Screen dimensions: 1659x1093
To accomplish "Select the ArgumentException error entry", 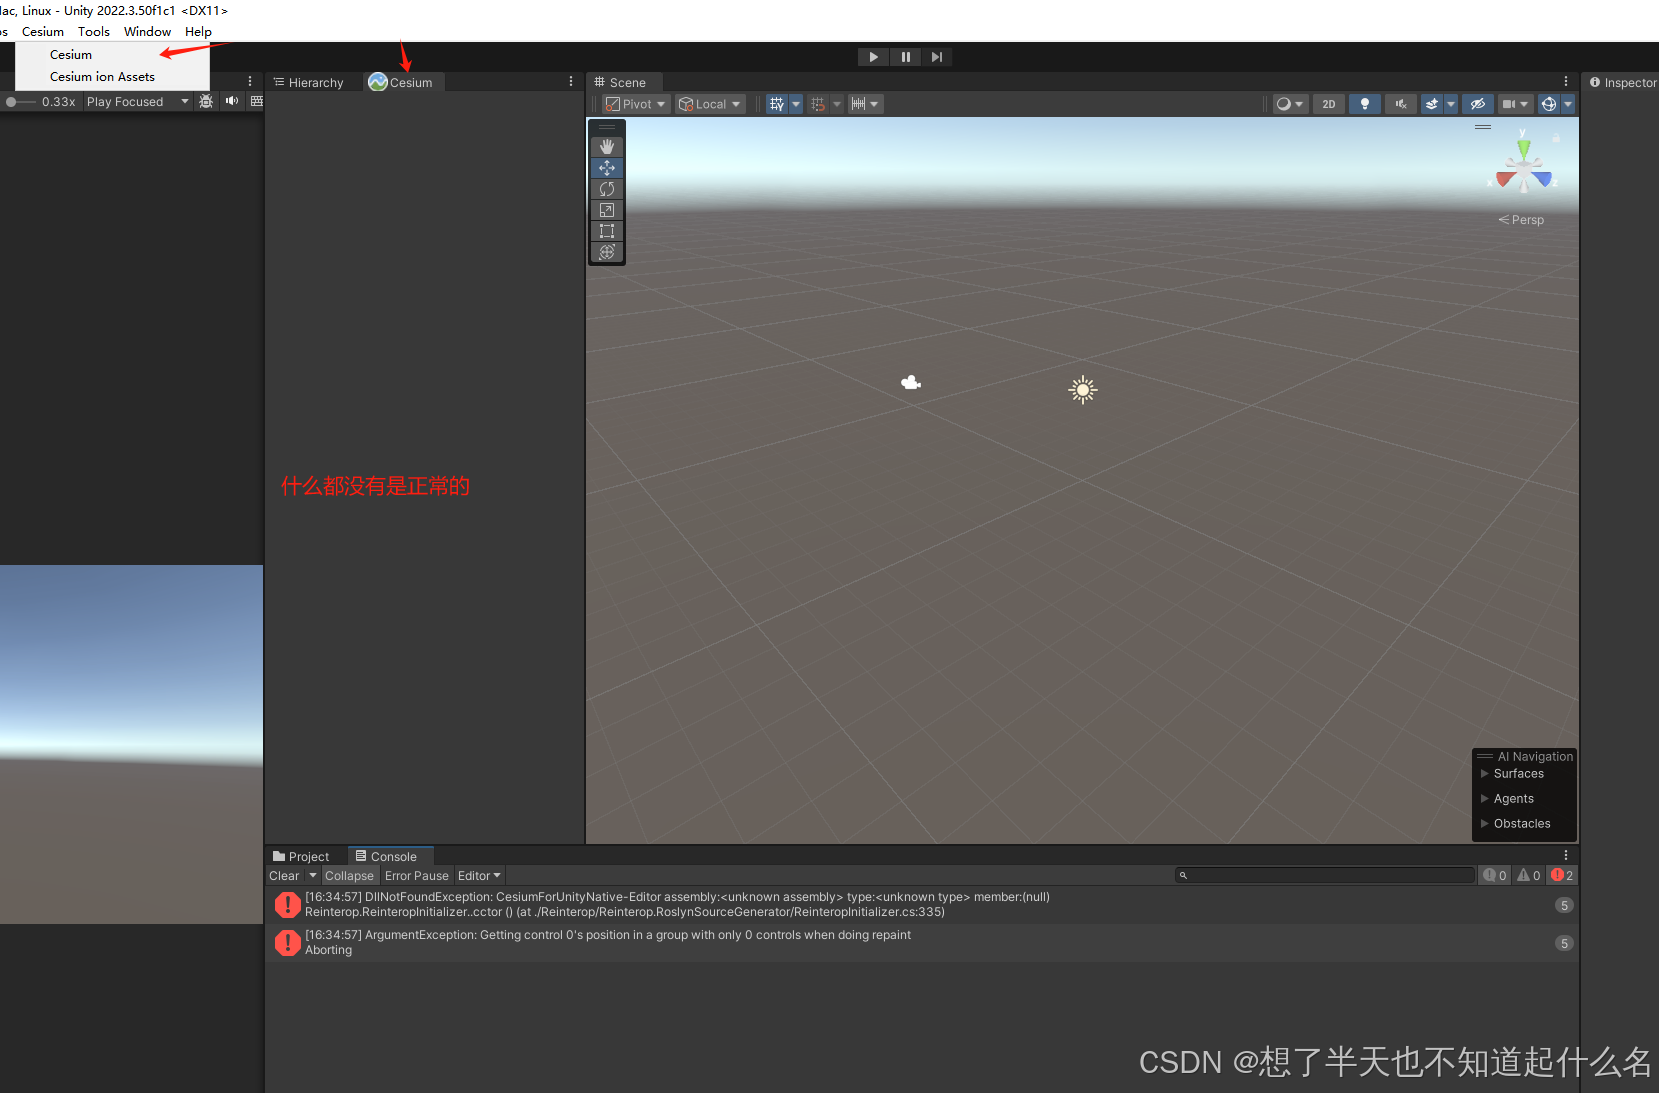I will 922,942.
